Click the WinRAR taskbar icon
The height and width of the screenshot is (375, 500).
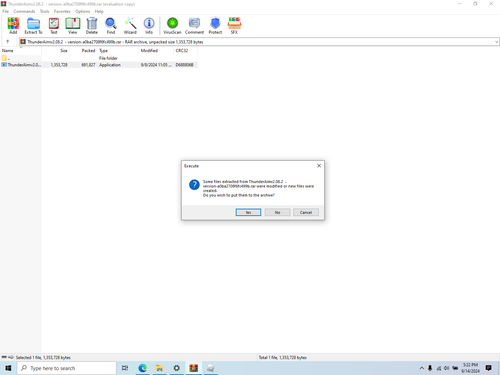coord(194,368)
